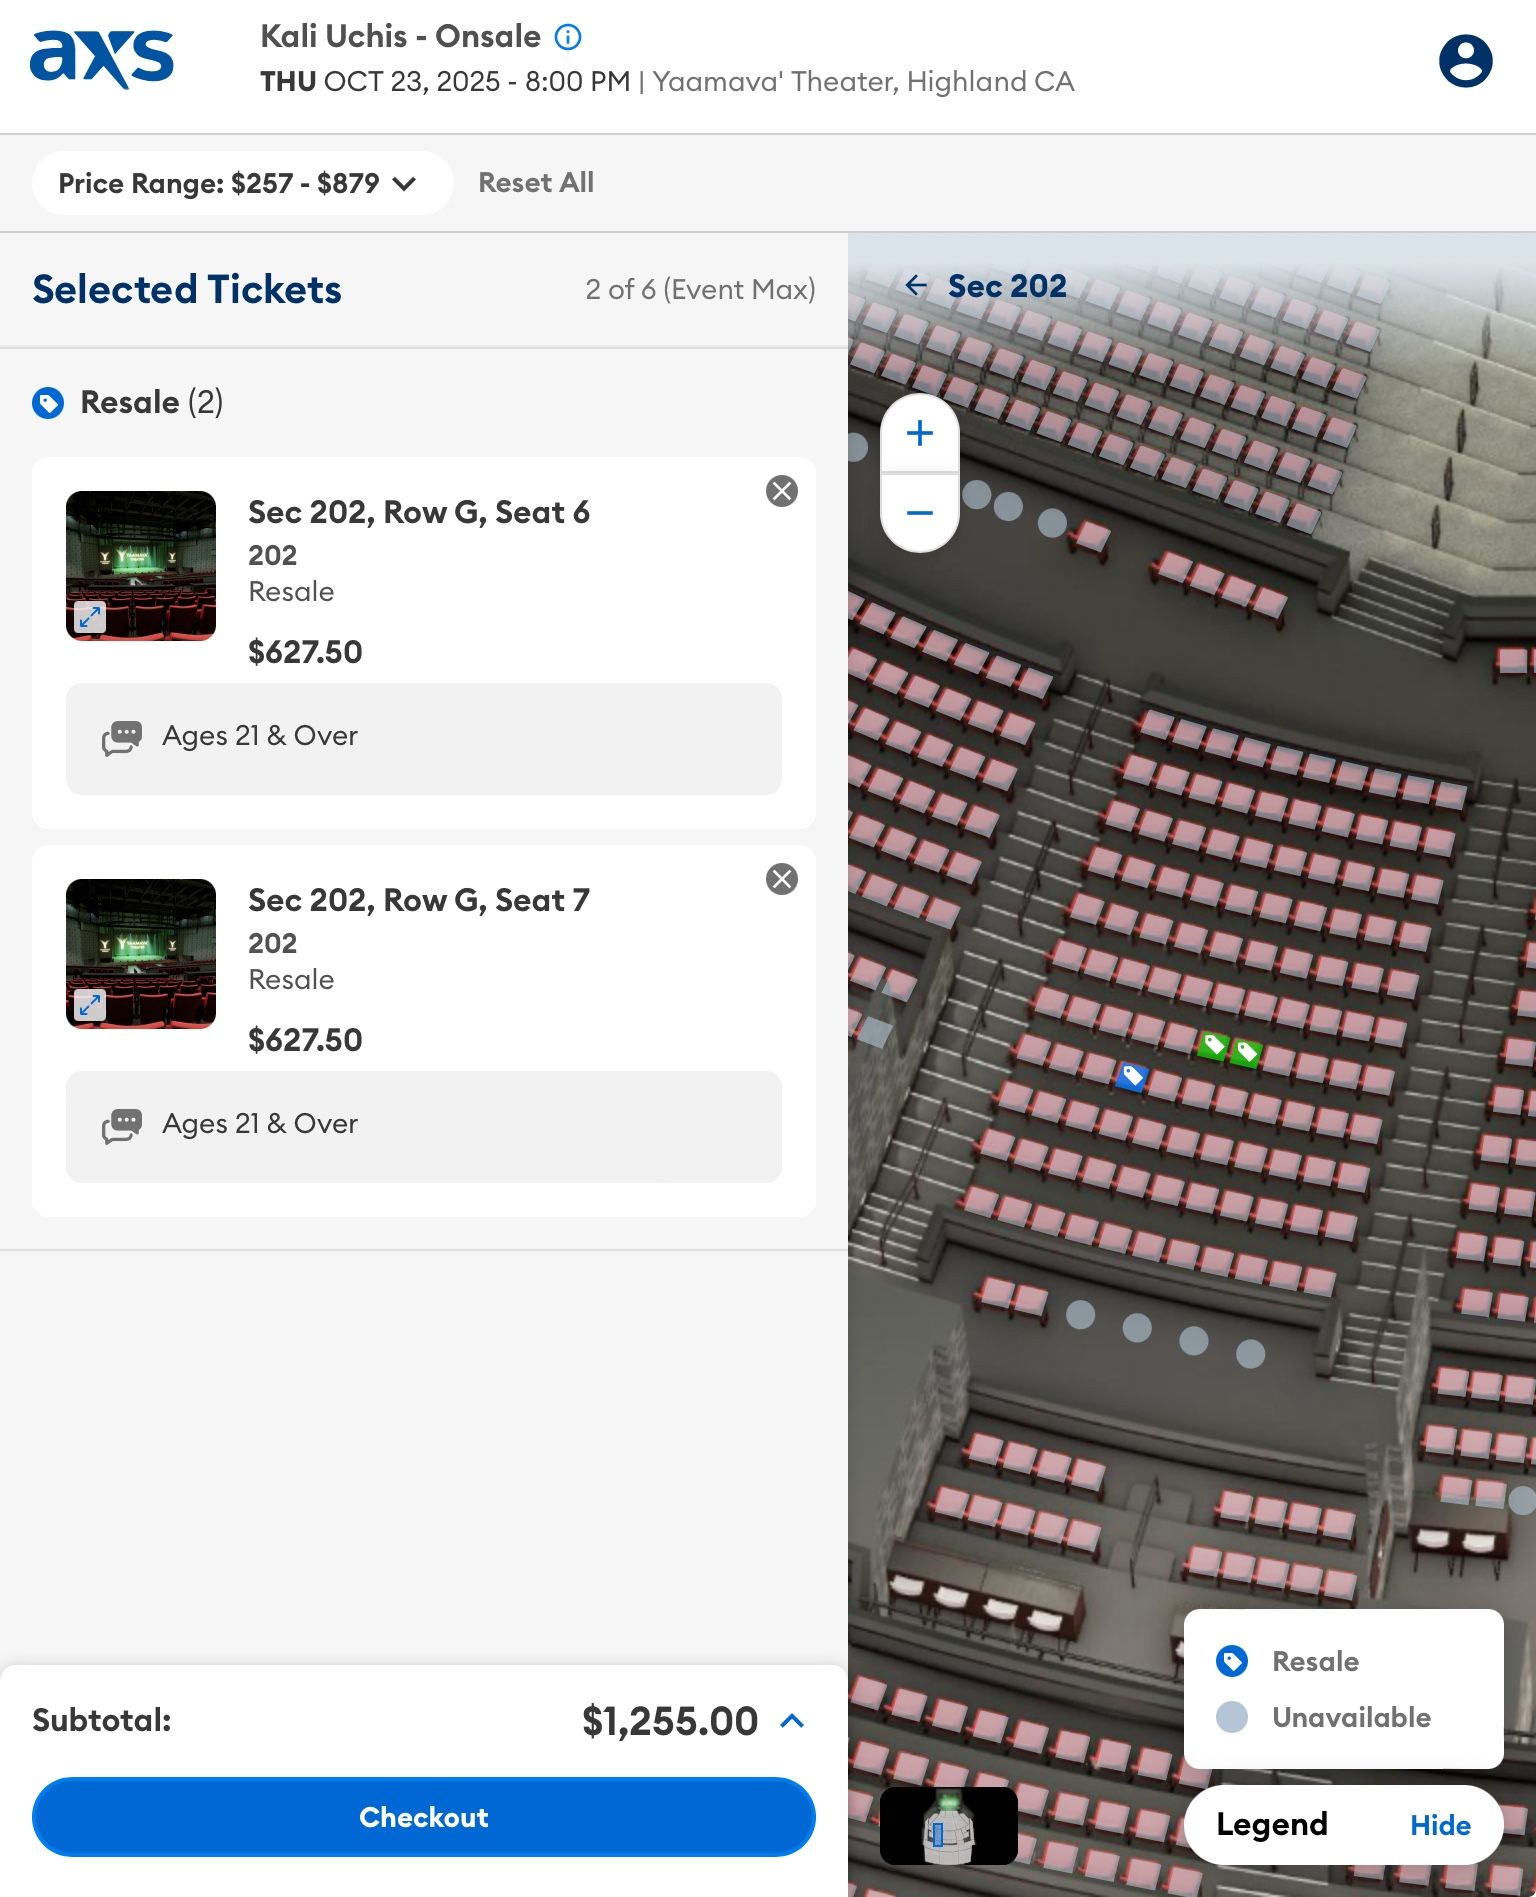Remove the Sec 202 Row G Seat 6 ticket
This screenshot has height=1897, width=1536.
(783, 489)
